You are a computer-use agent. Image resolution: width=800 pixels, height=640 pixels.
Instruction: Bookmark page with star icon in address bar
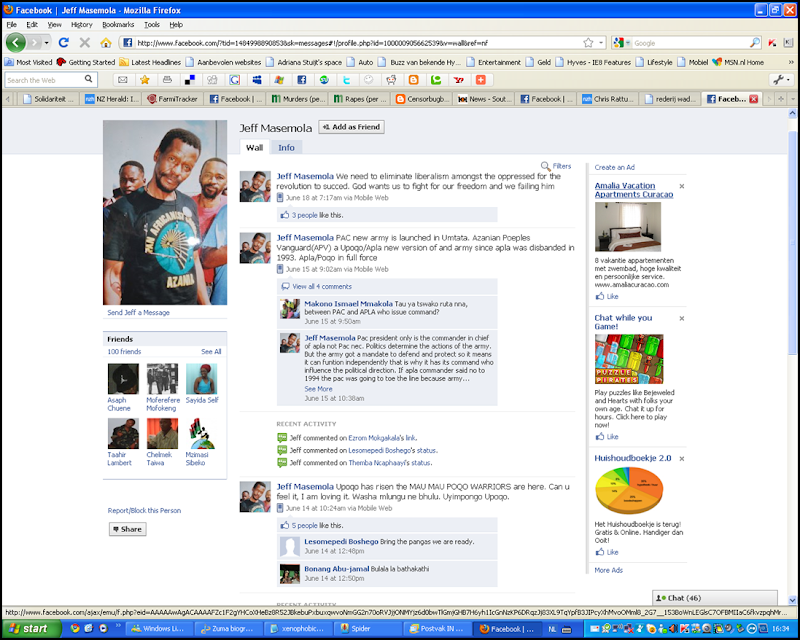tap(588, 43)
